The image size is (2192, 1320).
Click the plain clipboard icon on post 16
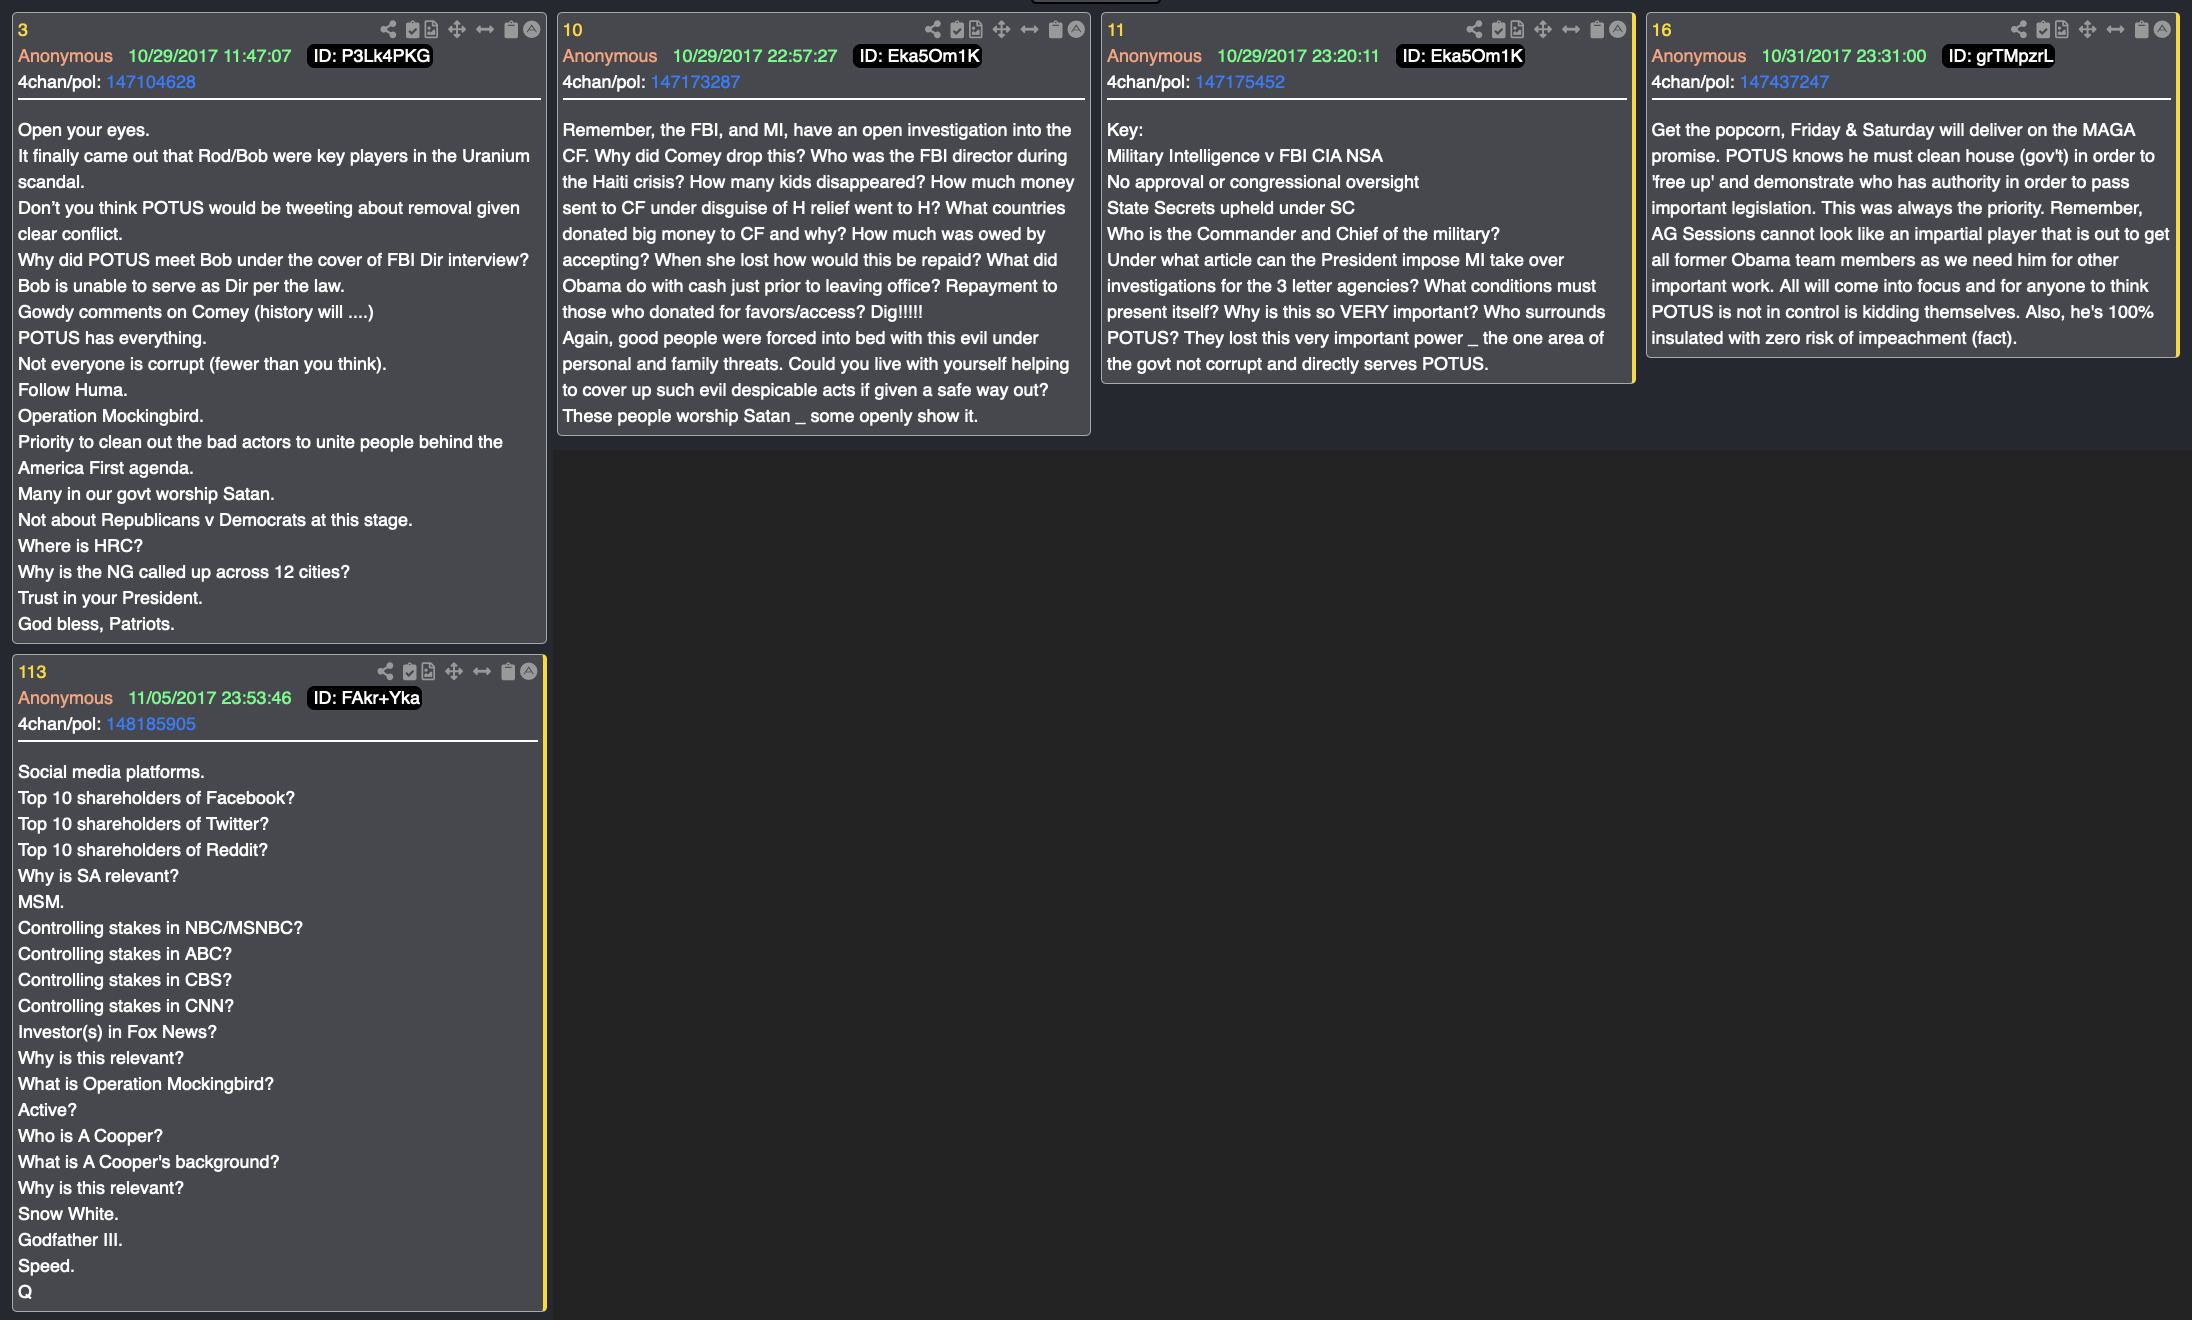pyautogui.click(x=2142, y=30)
